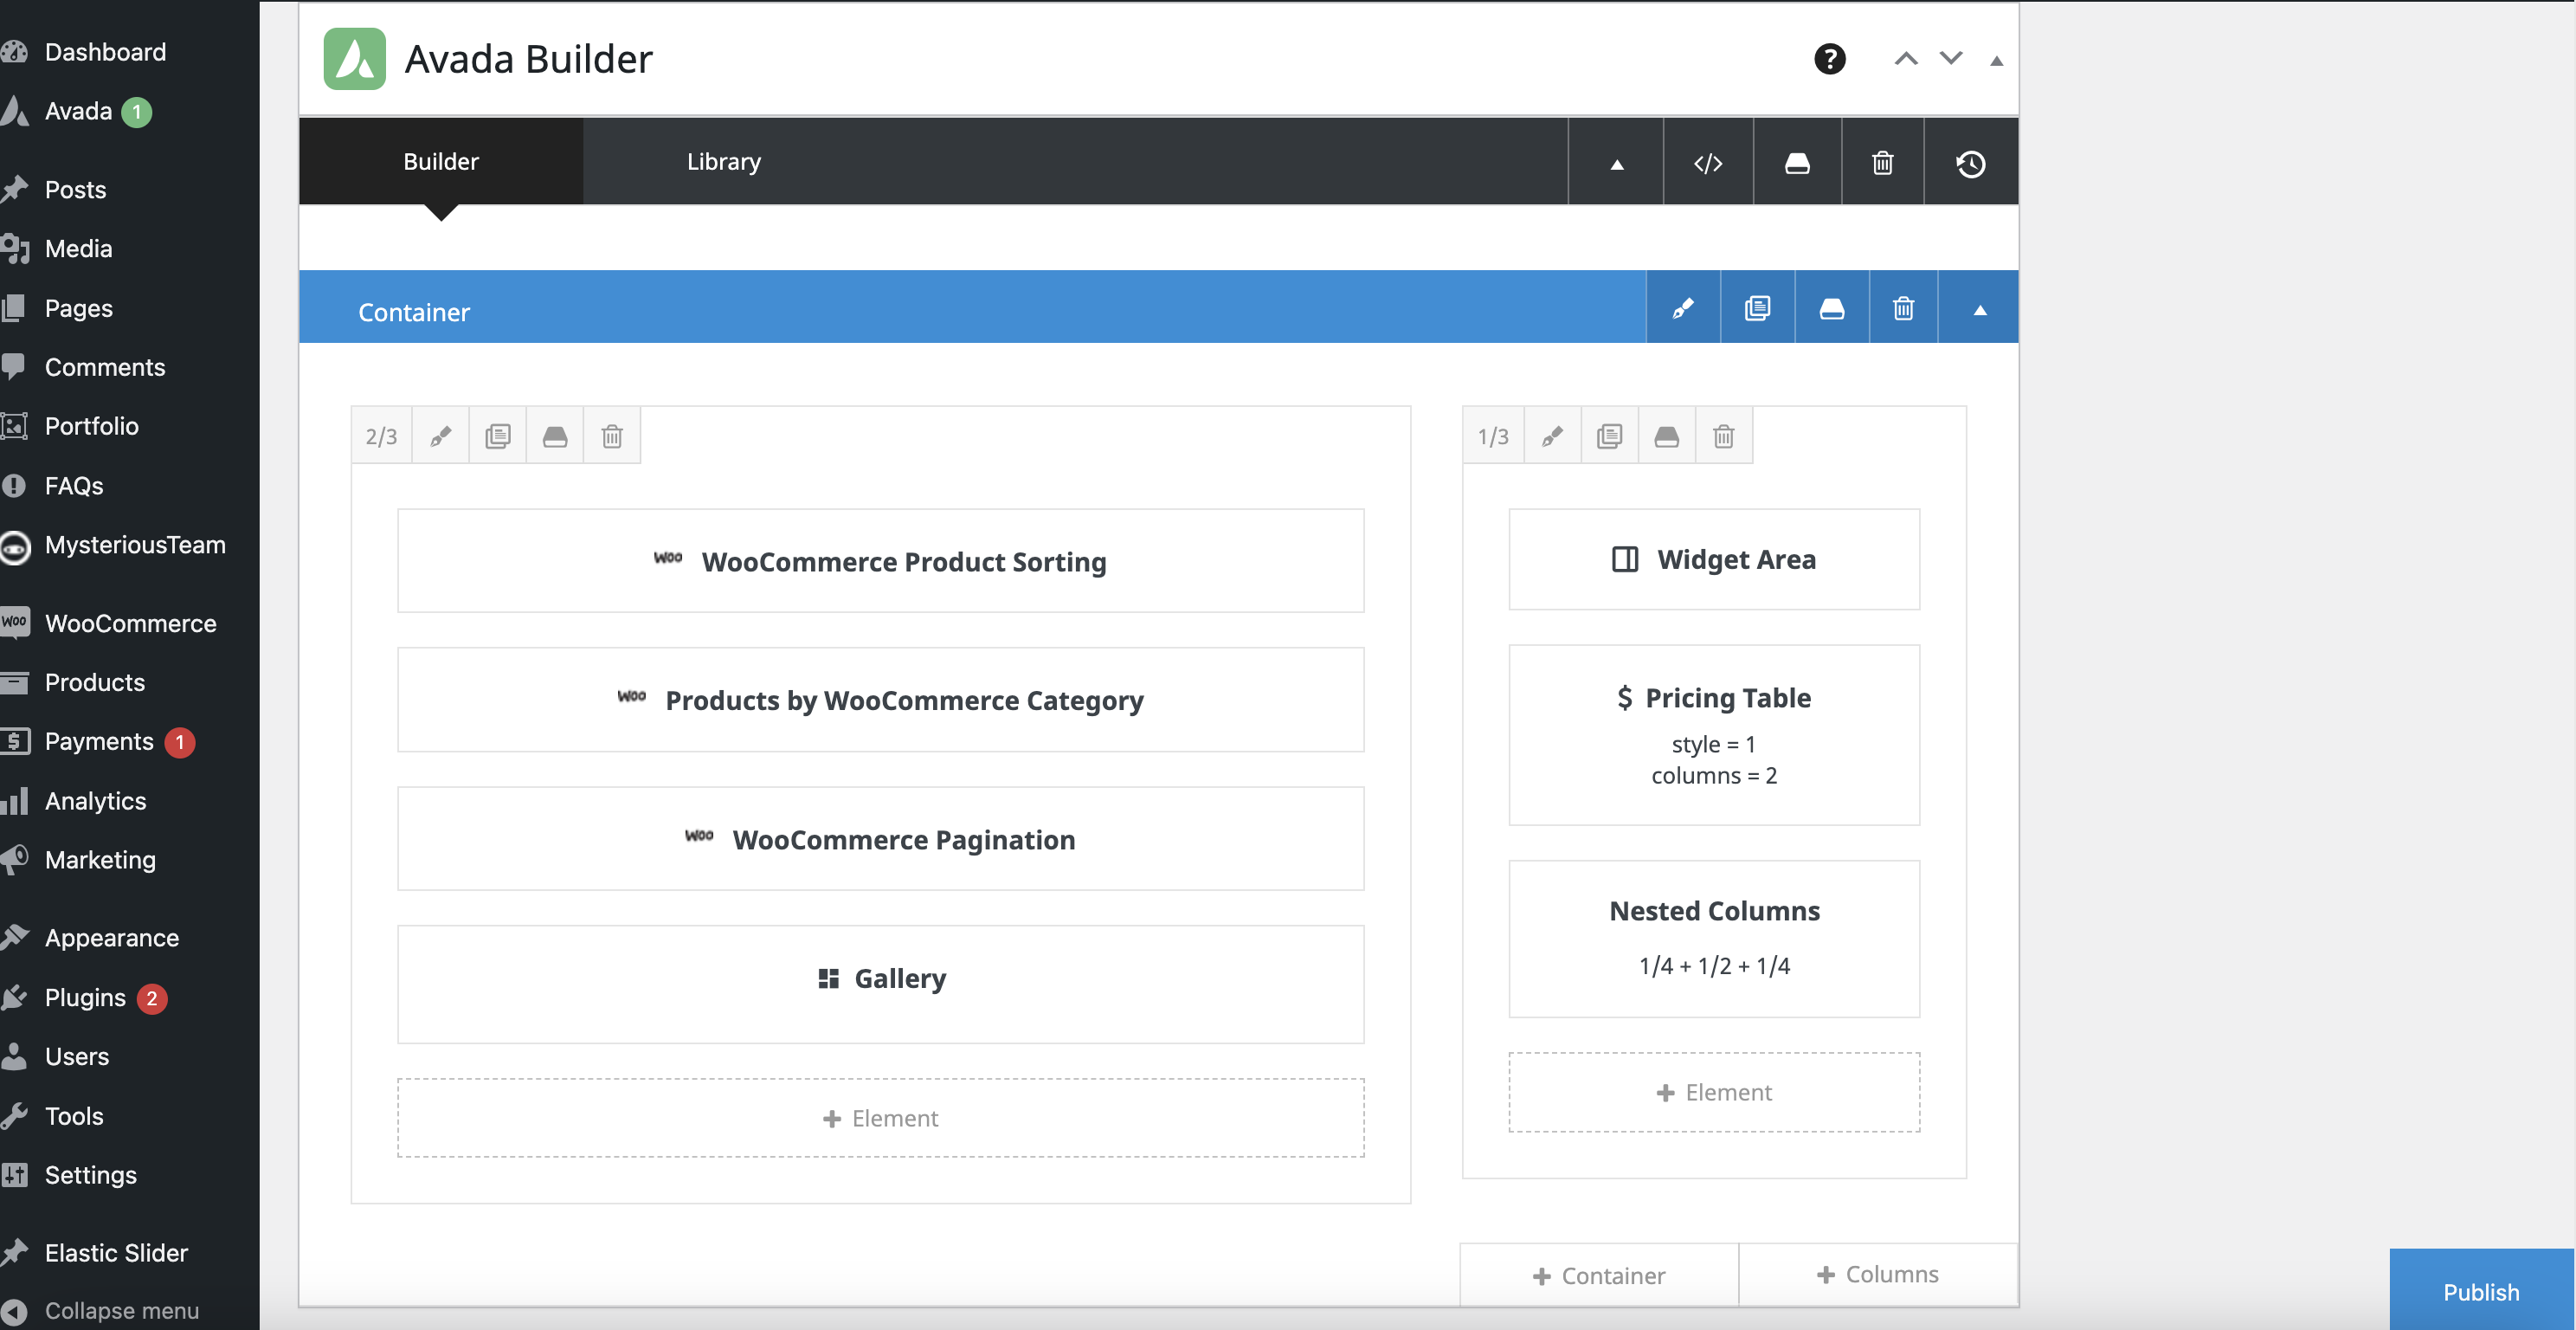Toggle Avada Builder panel collapse triangle

pyautogui.click(x=1996, y=61)
